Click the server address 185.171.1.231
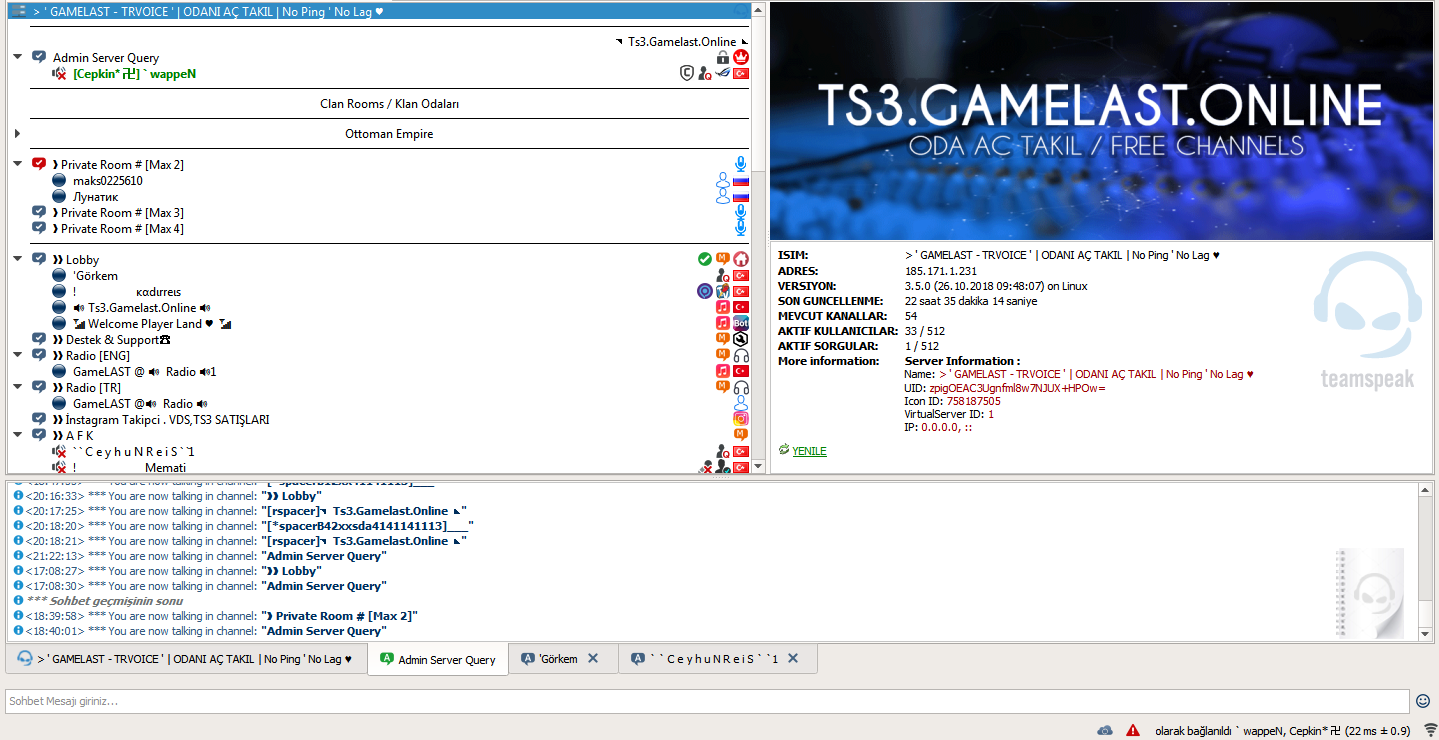The height and width of the screenshot is (740, 1439). coord(941,270)
